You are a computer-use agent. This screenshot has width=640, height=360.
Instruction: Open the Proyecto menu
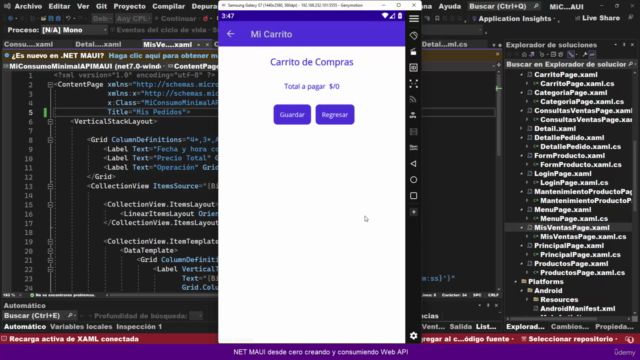129,7
